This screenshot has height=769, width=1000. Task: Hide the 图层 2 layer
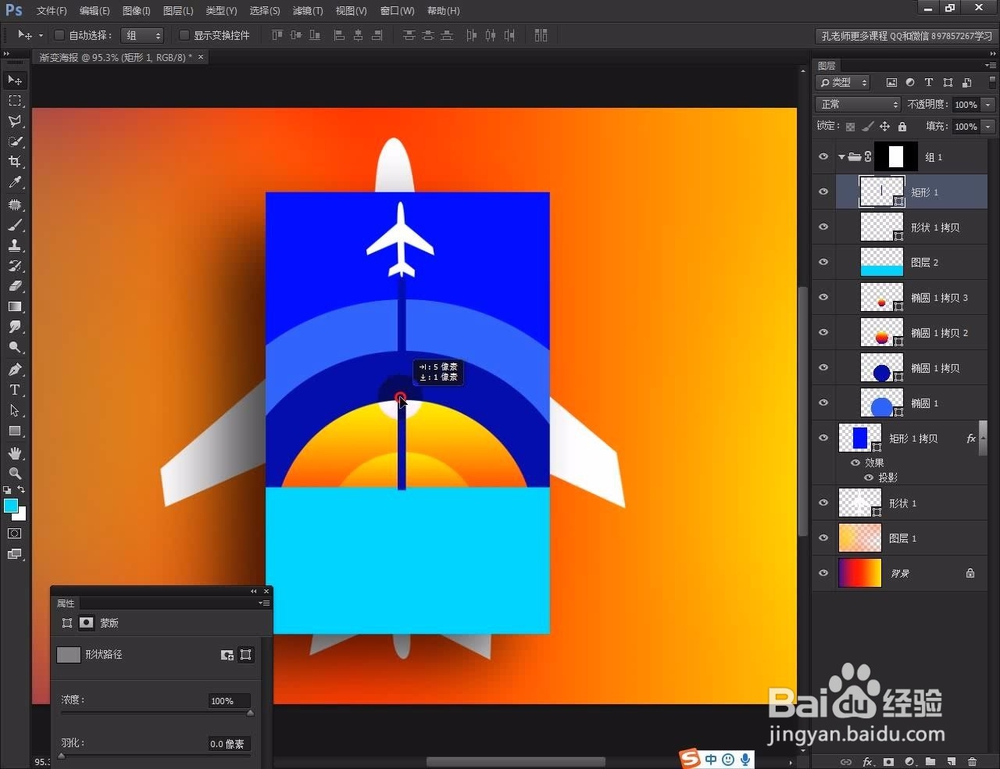click(823, 262)
